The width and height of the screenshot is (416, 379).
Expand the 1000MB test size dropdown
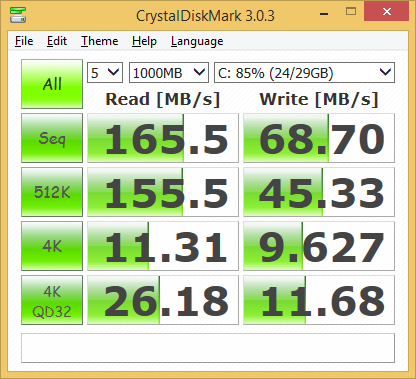[169, 72]
